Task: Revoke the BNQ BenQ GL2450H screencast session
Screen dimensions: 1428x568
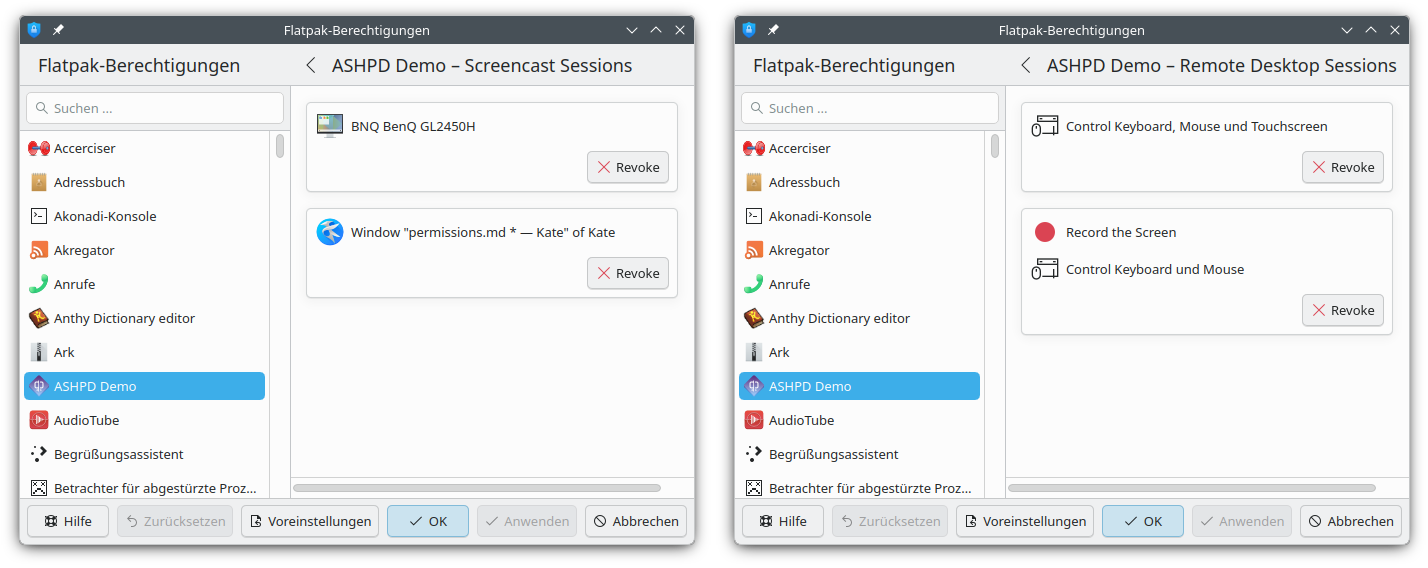Action: (628, 167)
